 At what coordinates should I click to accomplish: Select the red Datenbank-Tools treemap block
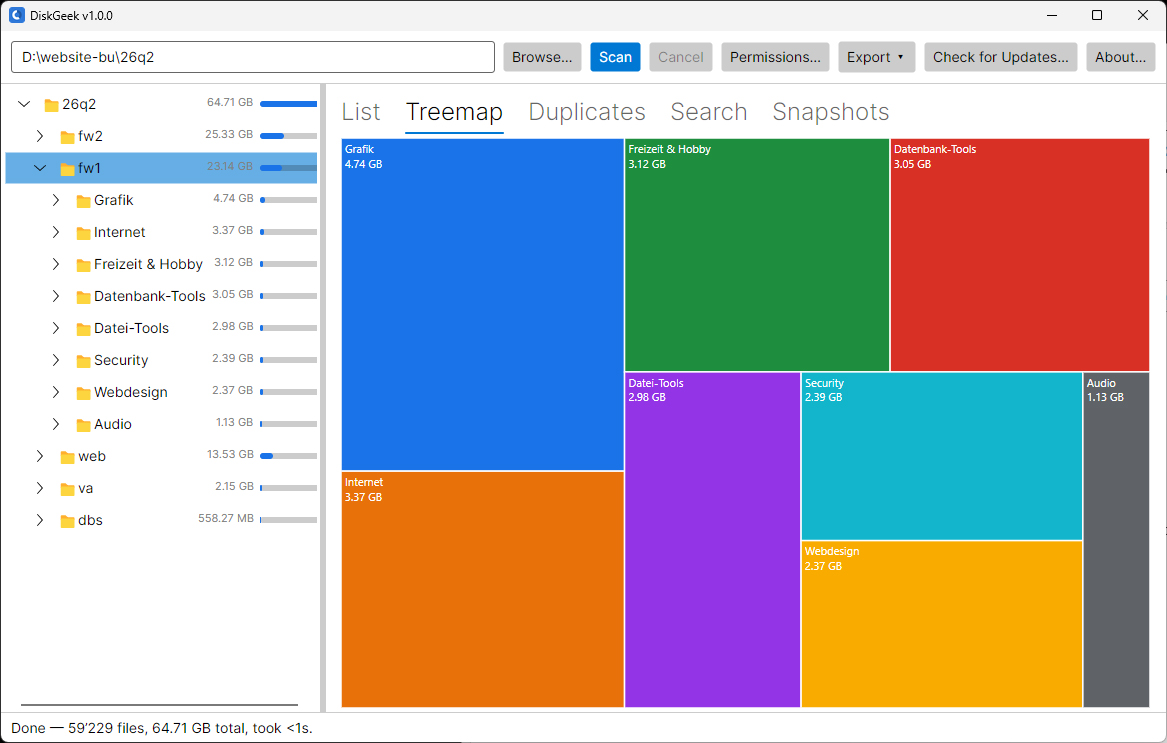tap(1020, 255)
